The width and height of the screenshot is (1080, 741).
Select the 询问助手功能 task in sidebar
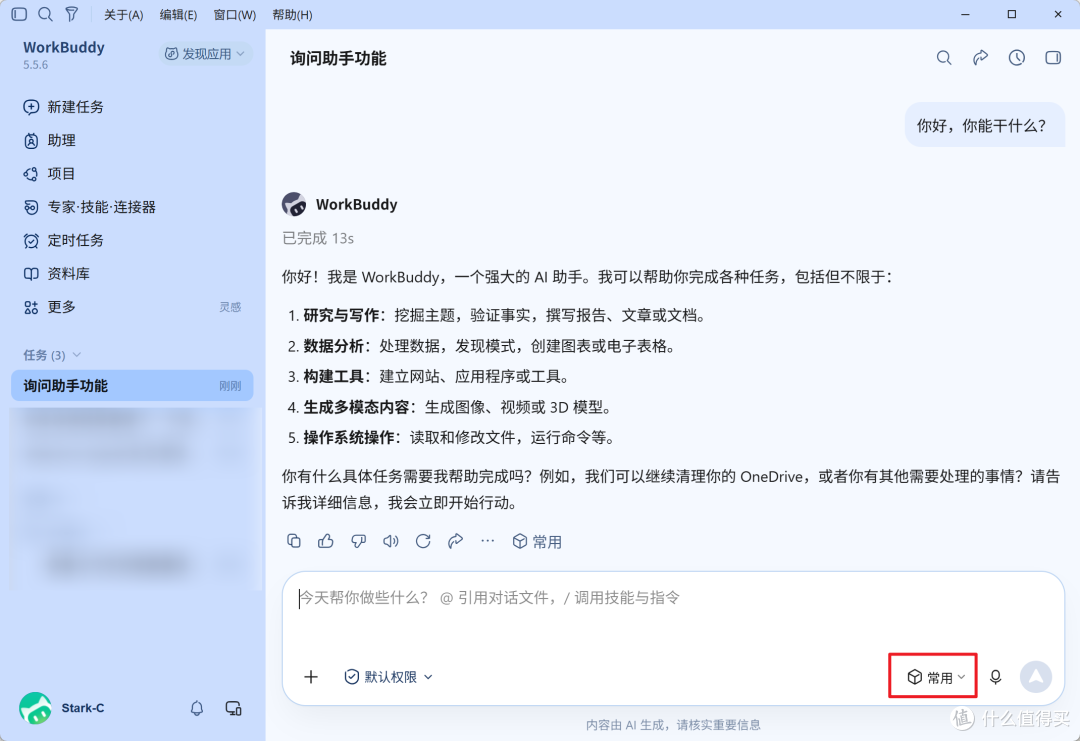[132, 386]
